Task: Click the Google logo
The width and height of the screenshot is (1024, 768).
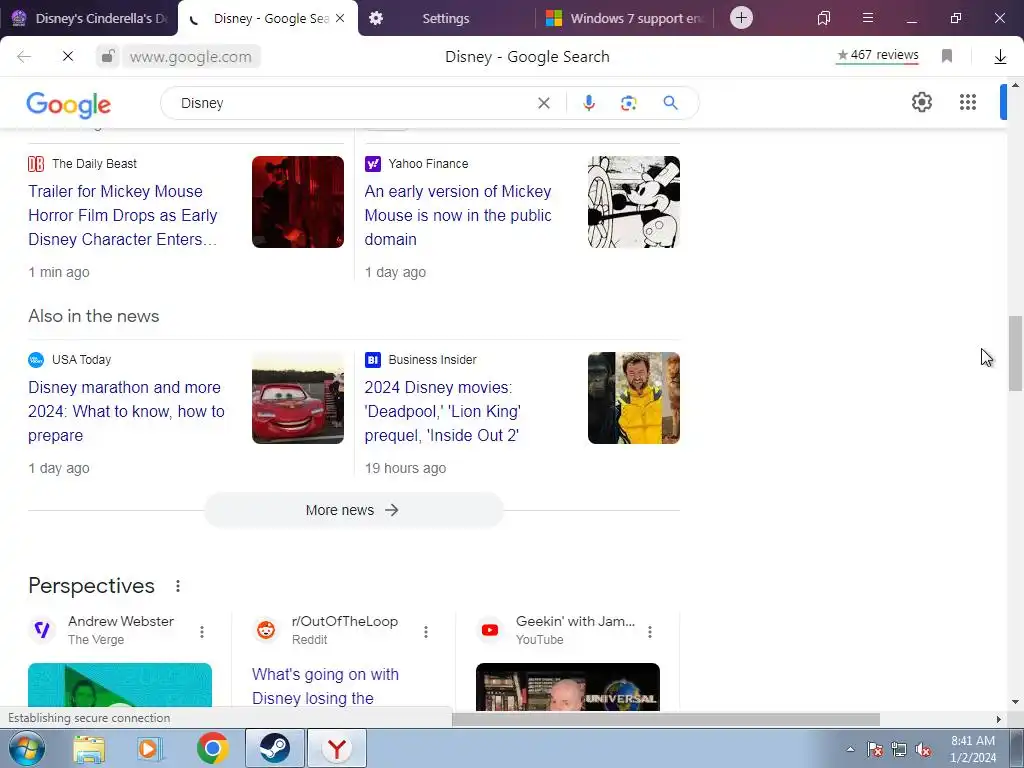Action: pyautogui.click(x=69, y=104)
